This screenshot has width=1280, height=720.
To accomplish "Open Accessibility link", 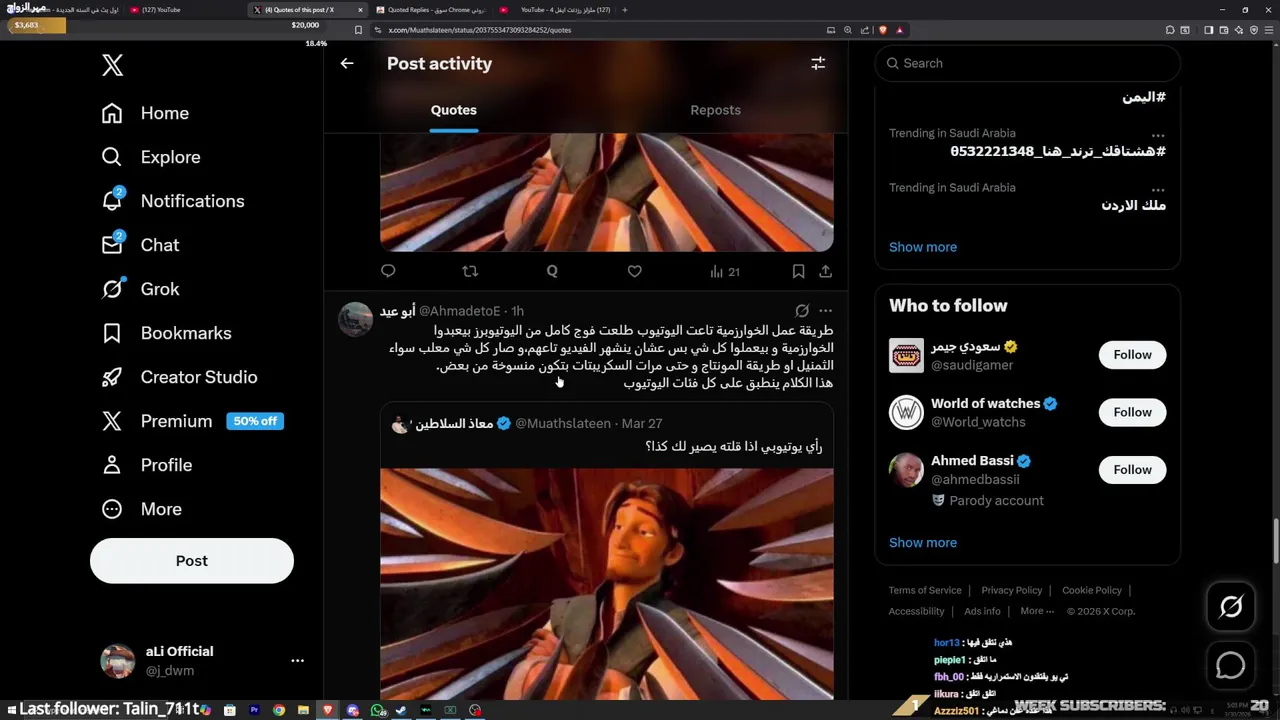I will [916, 611].
